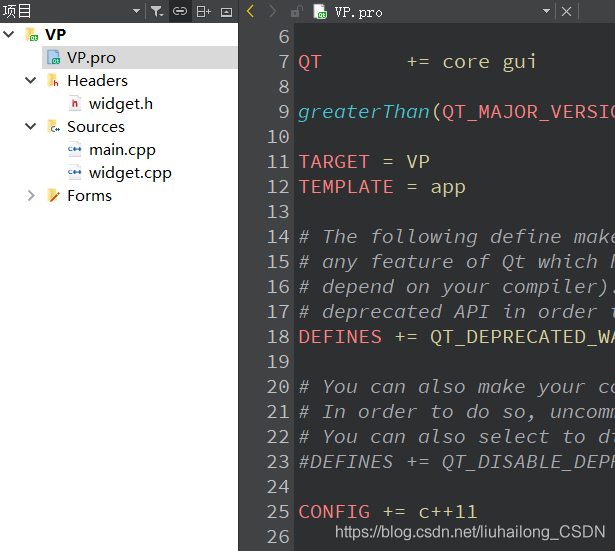Select VP.pro in project tree

pyautogui.click(x=91, y=58)
